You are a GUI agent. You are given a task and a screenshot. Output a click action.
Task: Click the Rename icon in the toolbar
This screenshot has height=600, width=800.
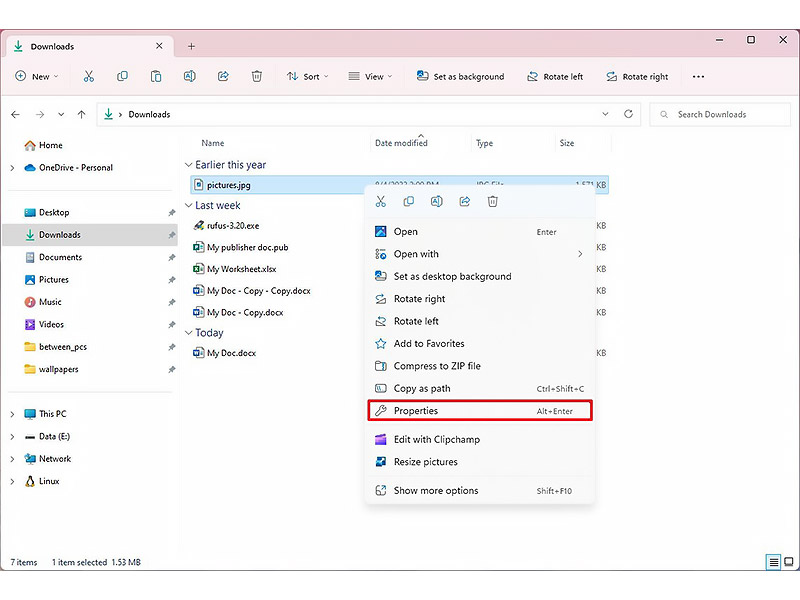click(x=189, y=77)
